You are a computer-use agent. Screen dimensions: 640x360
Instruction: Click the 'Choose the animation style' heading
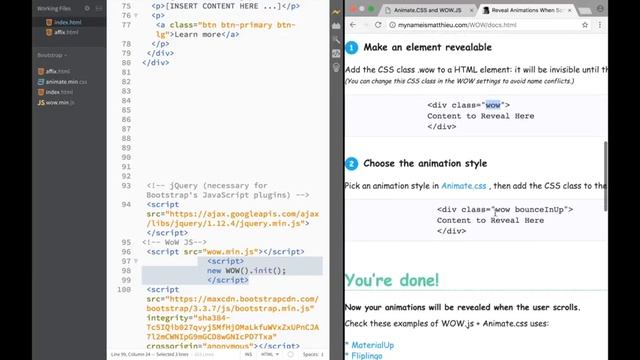(x=425, y=163)
